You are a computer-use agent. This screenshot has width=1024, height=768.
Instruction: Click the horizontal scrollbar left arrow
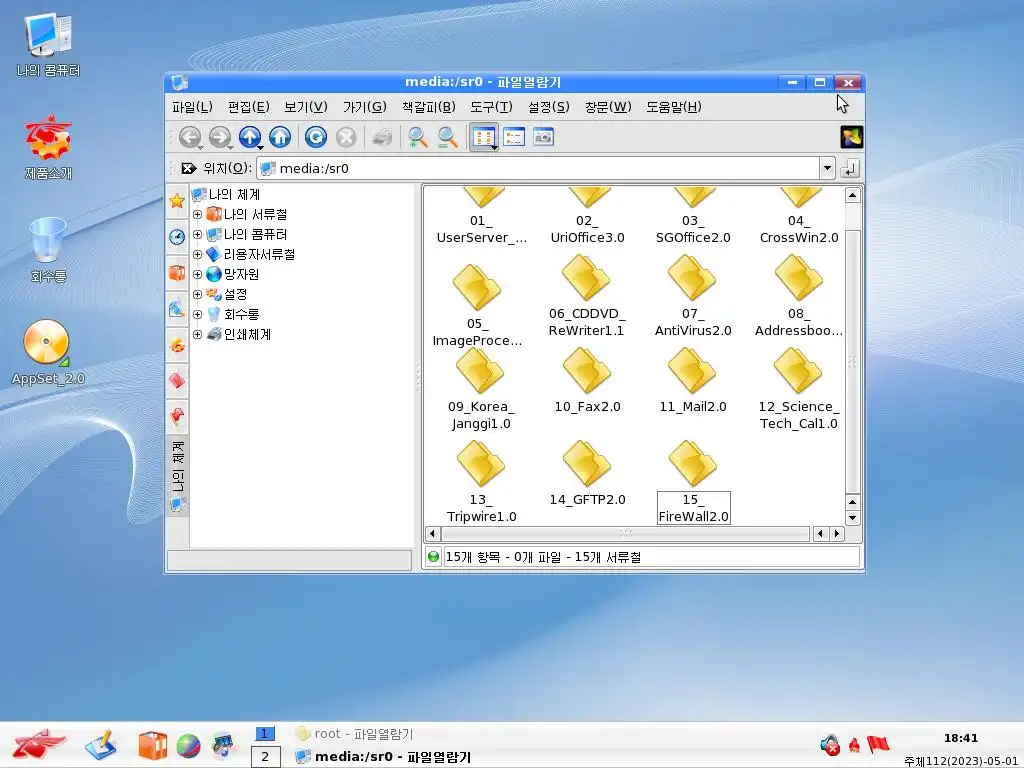pos(432,534)
